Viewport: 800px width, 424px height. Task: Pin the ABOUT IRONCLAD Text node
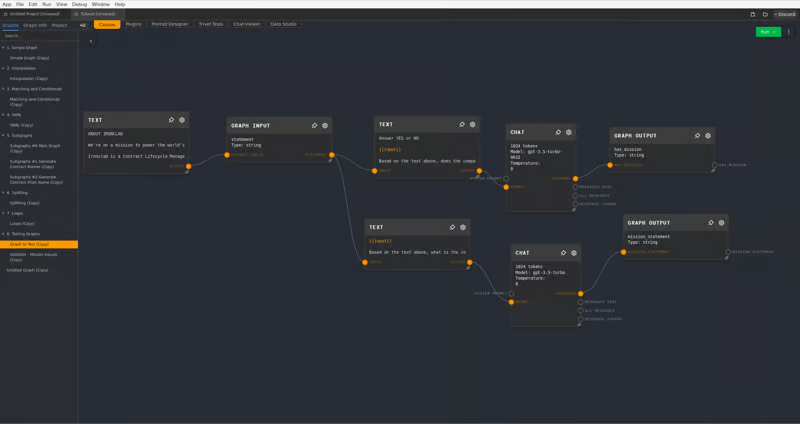tap(171, 120)
